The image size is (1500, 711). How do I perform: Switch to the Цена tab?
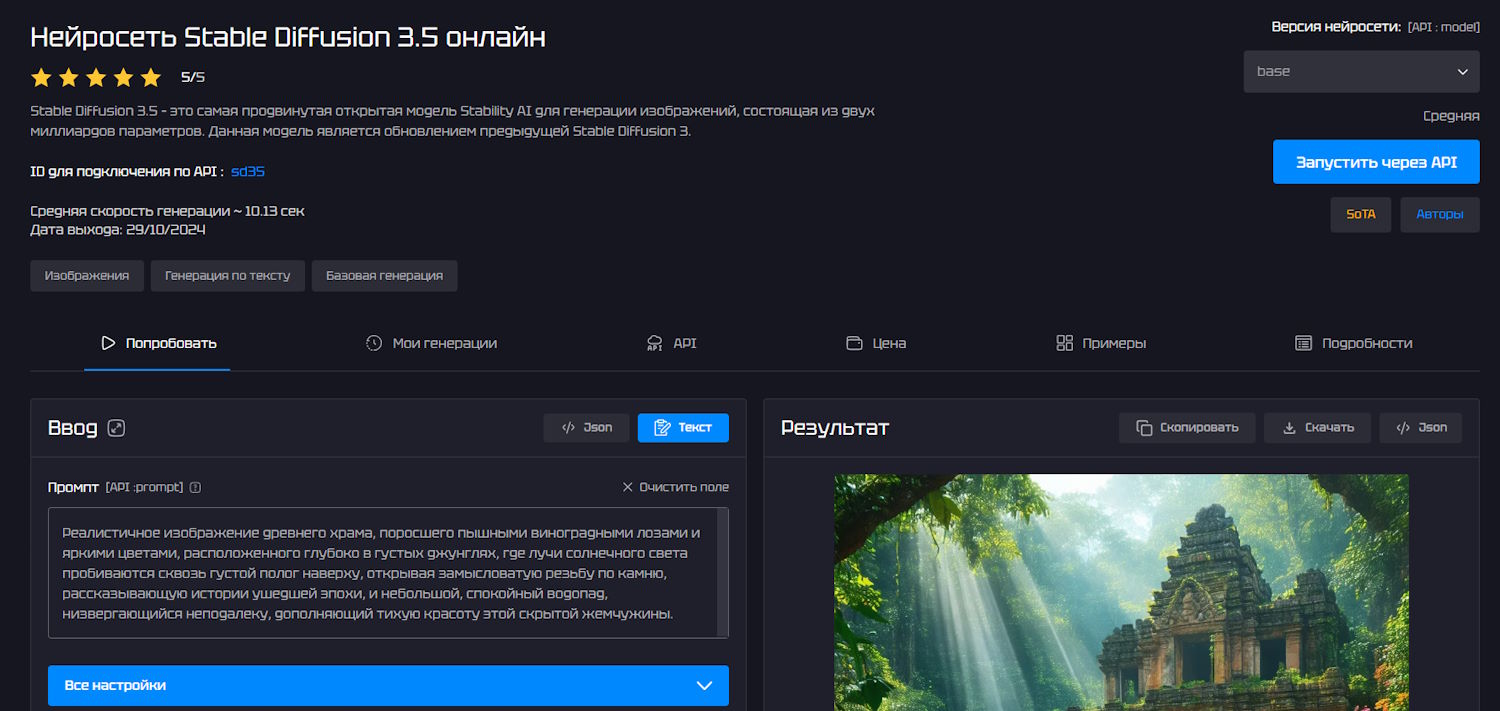click(x=876, y=343)
